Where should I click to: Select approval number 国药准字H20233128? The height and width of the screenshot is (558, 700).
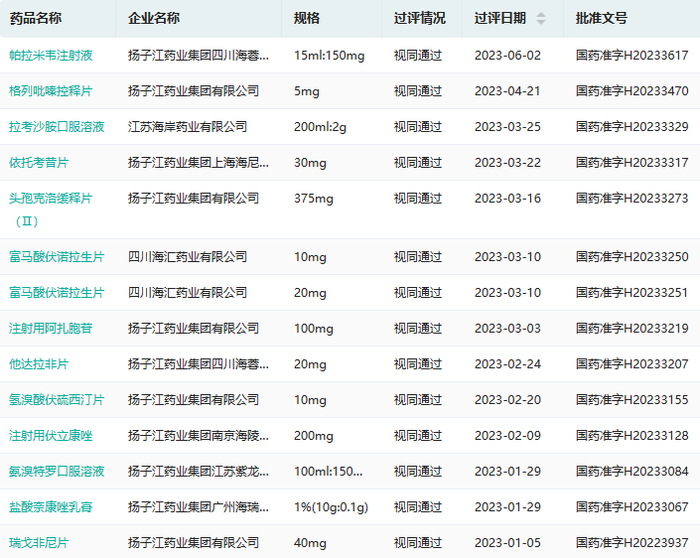coord(632,435)
